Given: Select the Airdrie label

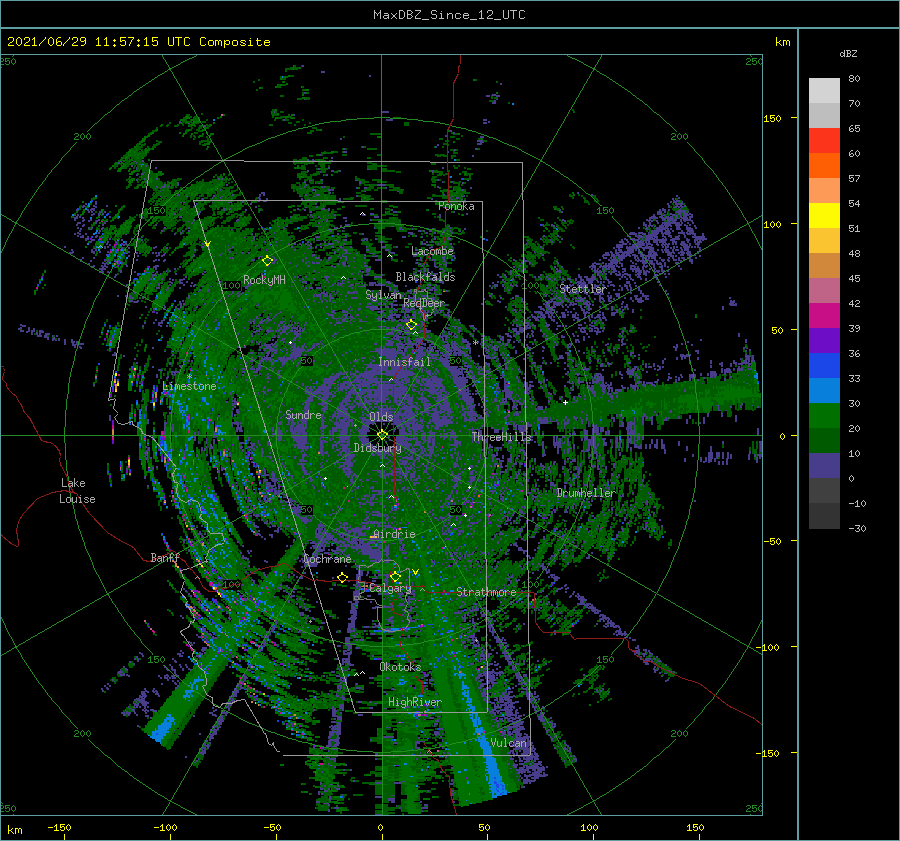Looking at the screenshot, I should click(394, 534).
